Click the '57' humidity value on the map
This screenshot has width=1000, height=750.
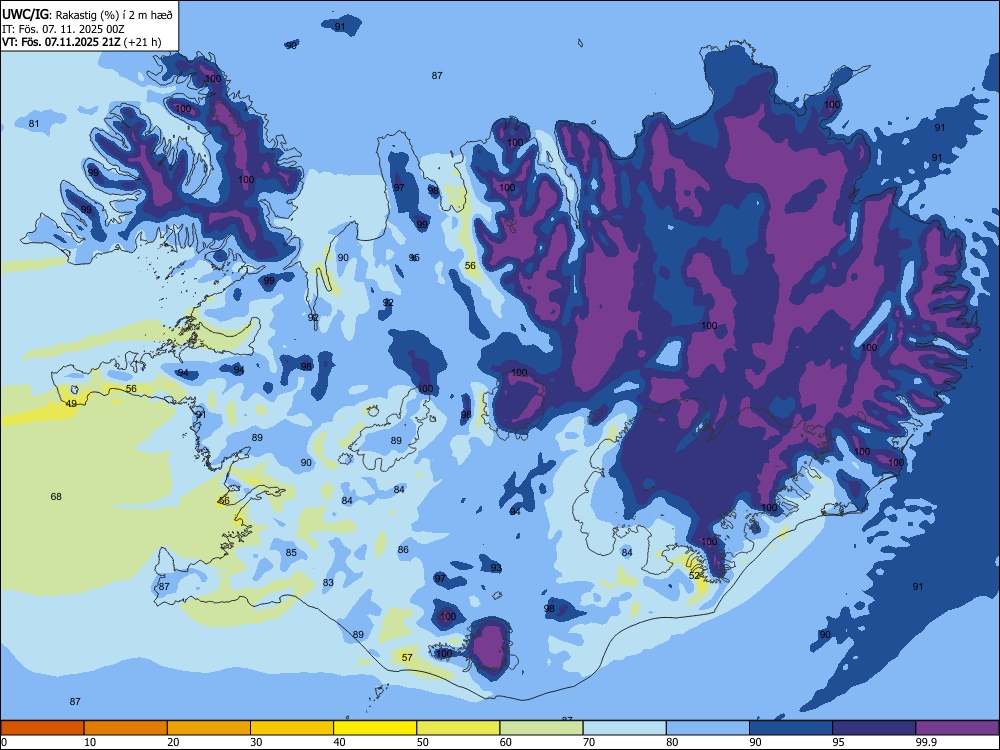[x=407, y=658]
